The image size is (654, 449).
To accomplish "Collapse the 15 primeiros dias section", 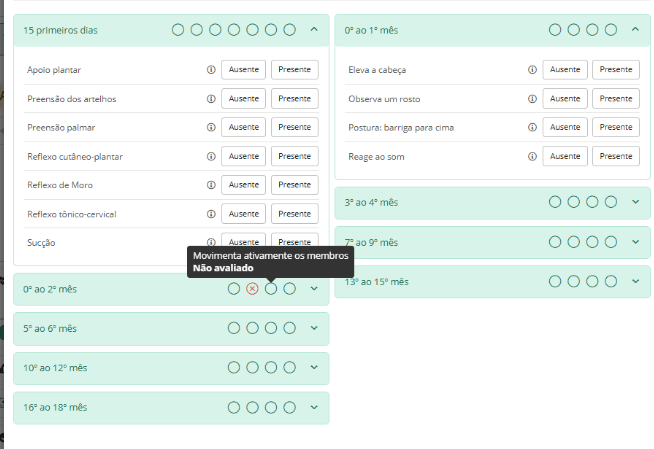I will tap(314, 29).
